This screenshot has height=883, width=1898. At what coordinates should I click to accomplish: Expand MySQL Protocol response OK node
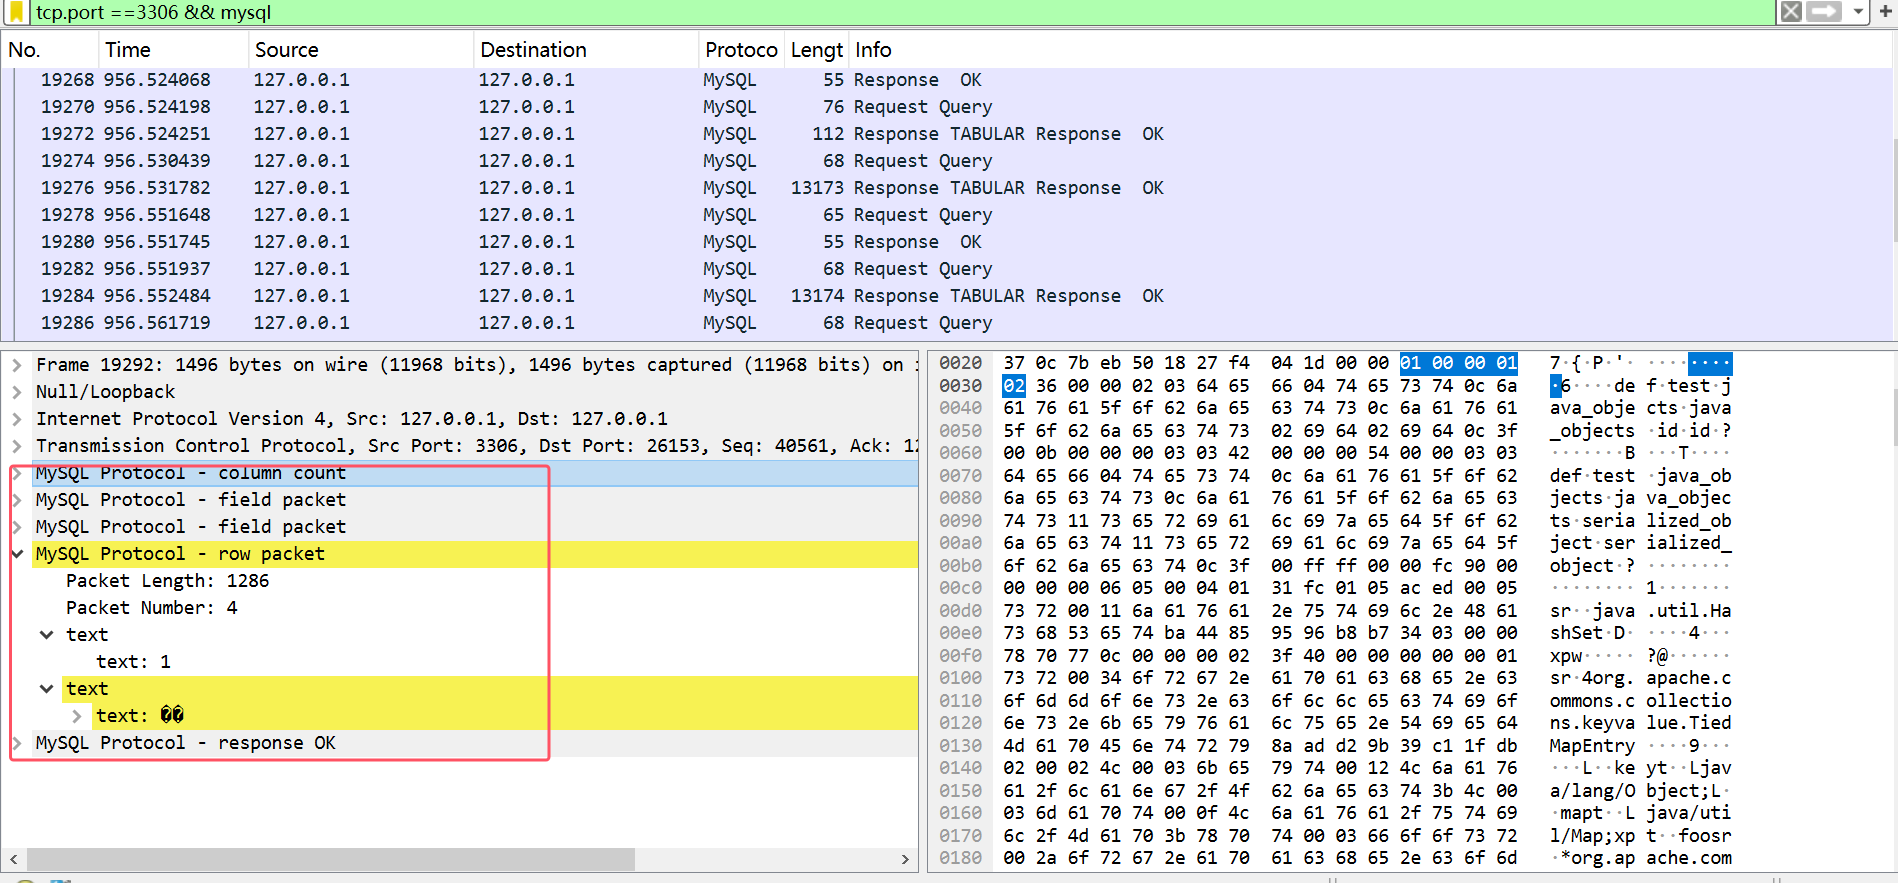tap(17, 743)
